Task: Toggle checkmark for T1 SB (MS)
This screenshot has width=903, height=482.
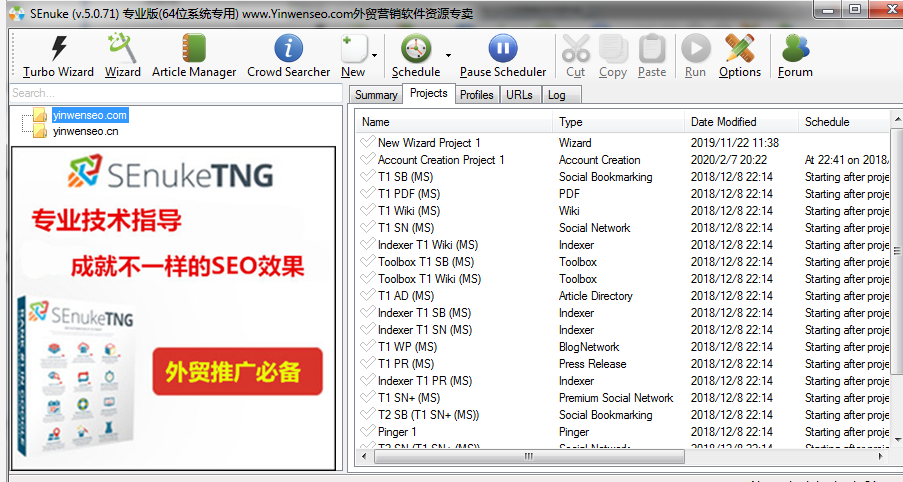Action: 367,176
